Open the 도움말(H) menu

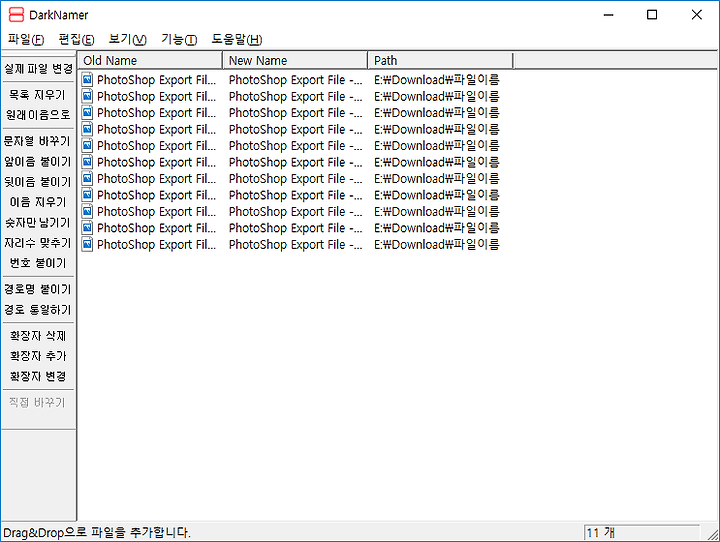[236, 40]
